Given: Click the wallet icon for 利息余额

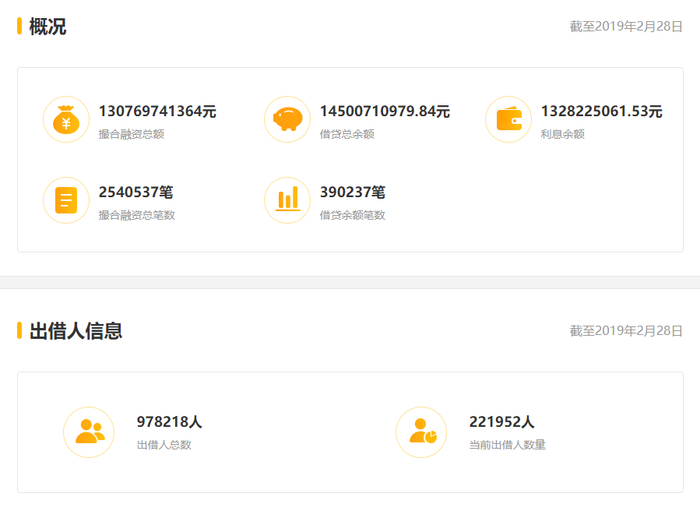Looking at the screenshot, I should (x=508, y=119).
